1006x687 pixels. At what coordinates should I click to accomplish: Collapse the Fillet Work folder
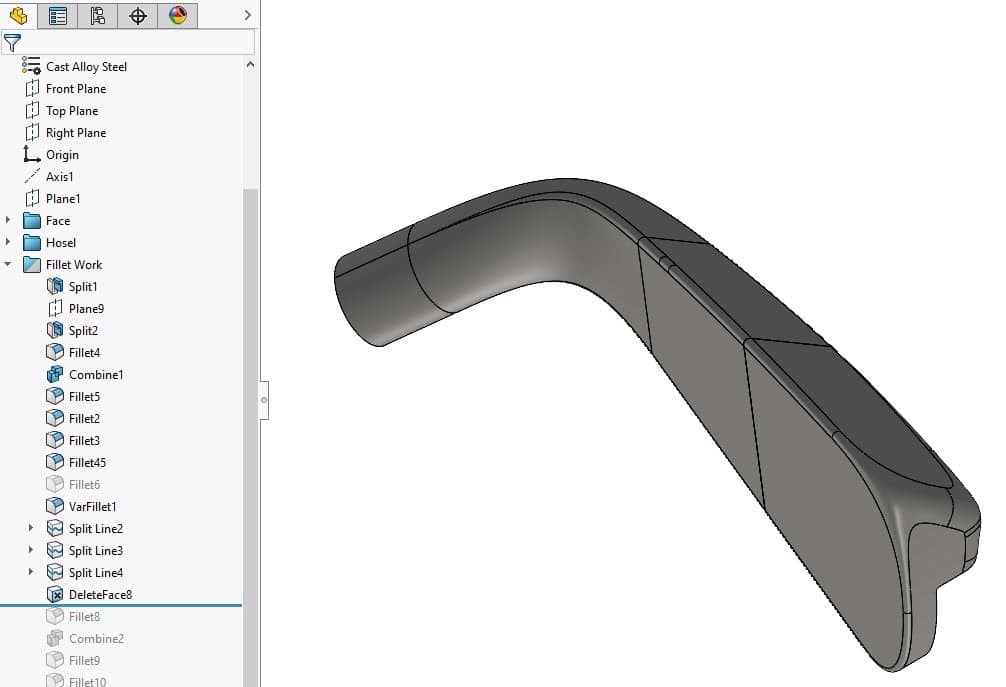(x=9, y=265)
